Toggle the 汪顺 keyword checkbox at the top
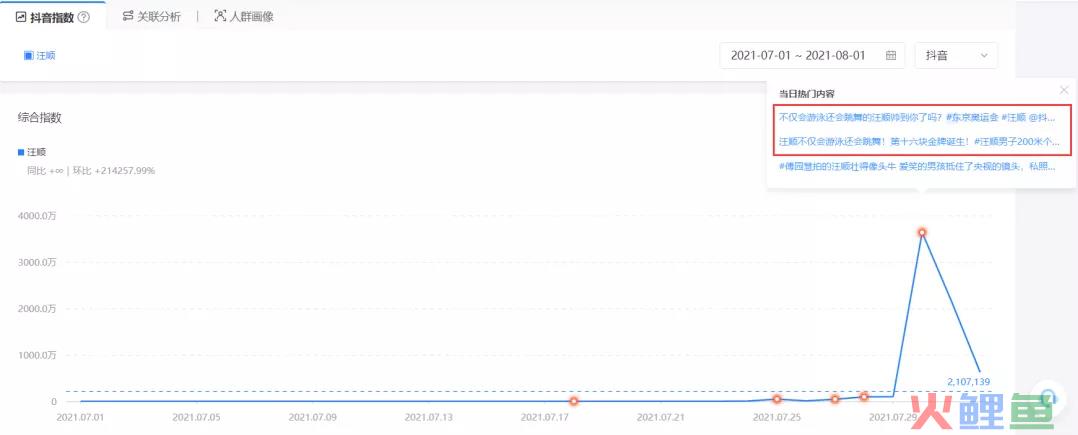 pyautogui.click(x=29, y=56)
